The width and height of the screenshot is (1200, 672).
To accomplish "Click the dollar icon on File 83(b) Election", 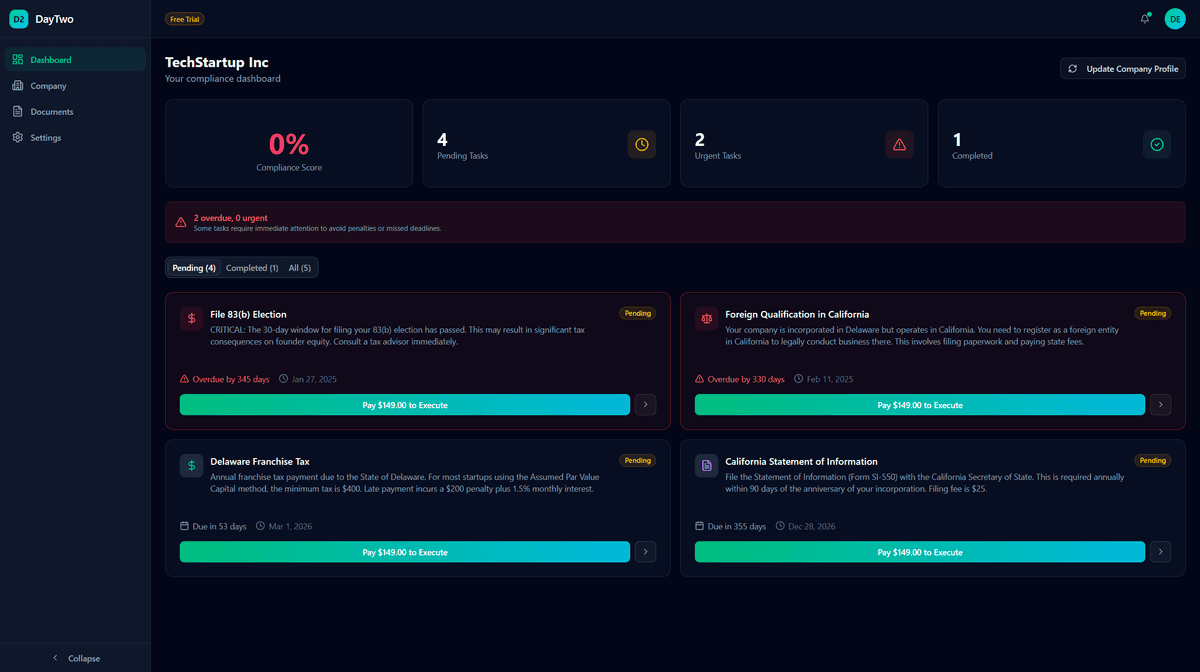I will pos(191,318).
